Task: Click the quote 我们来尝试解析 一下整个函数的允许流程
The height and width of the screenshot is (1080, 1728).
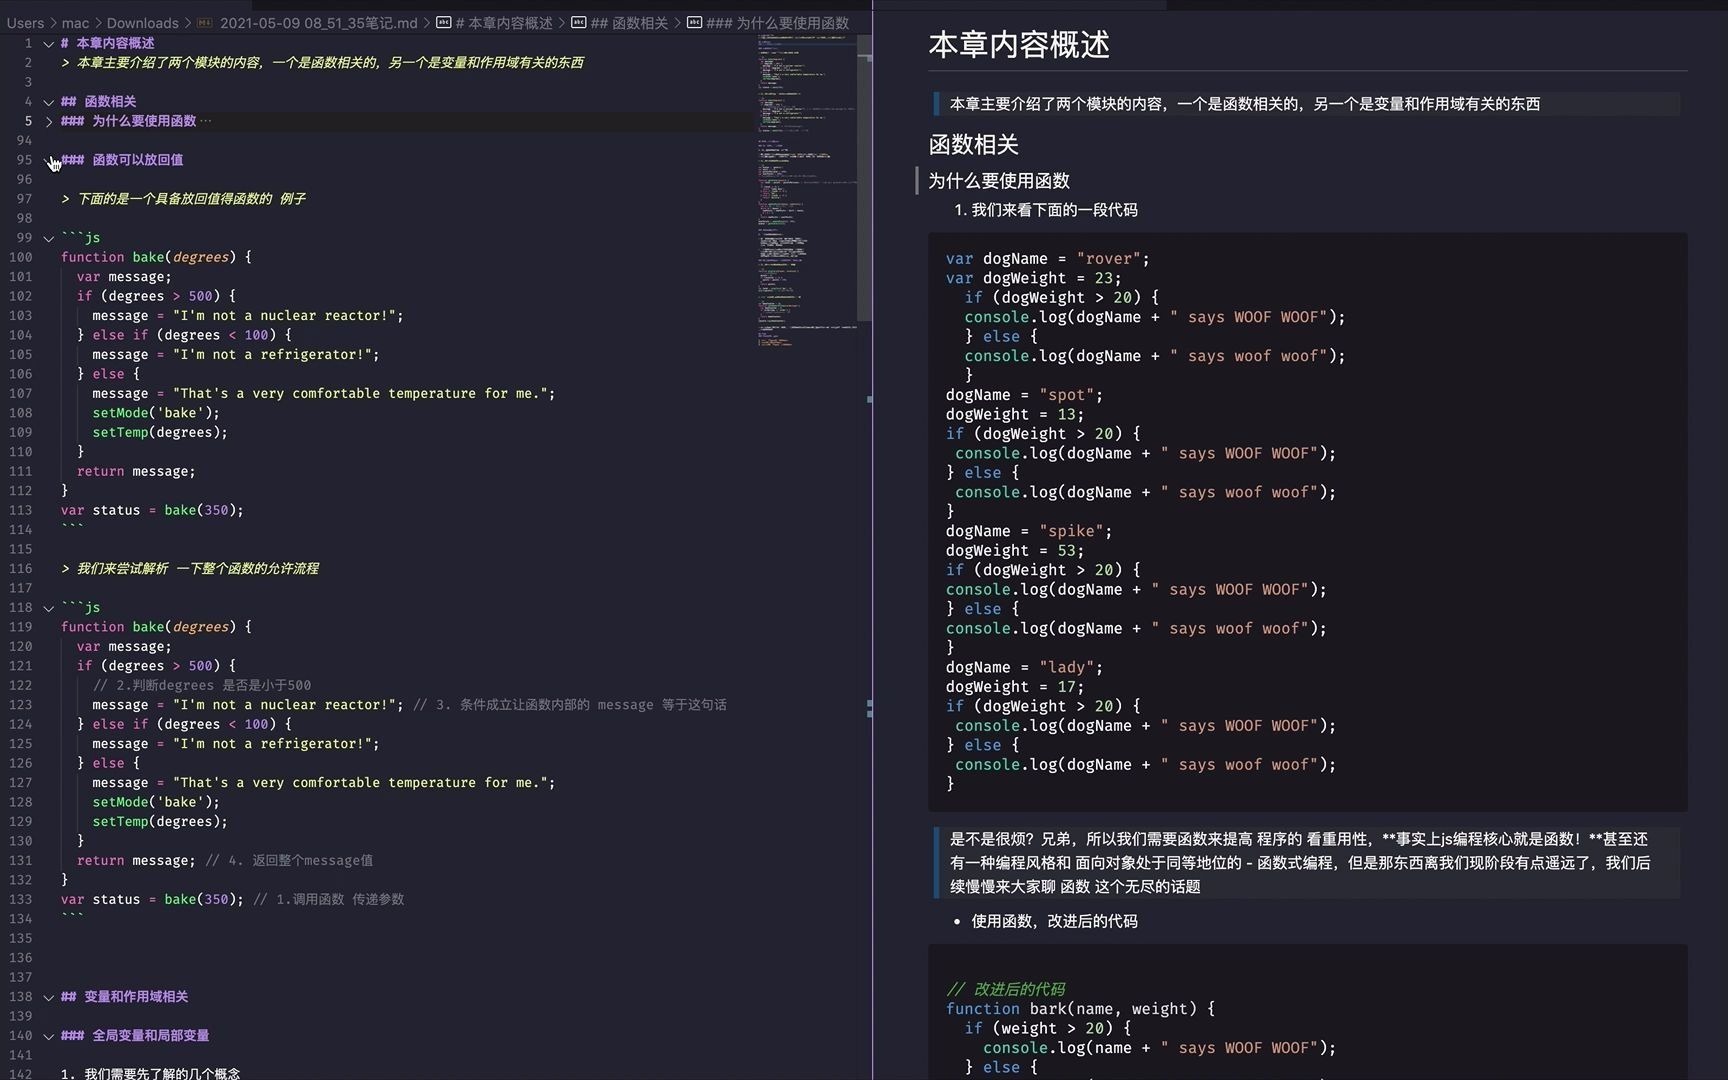Action: [x=190, y=569]
